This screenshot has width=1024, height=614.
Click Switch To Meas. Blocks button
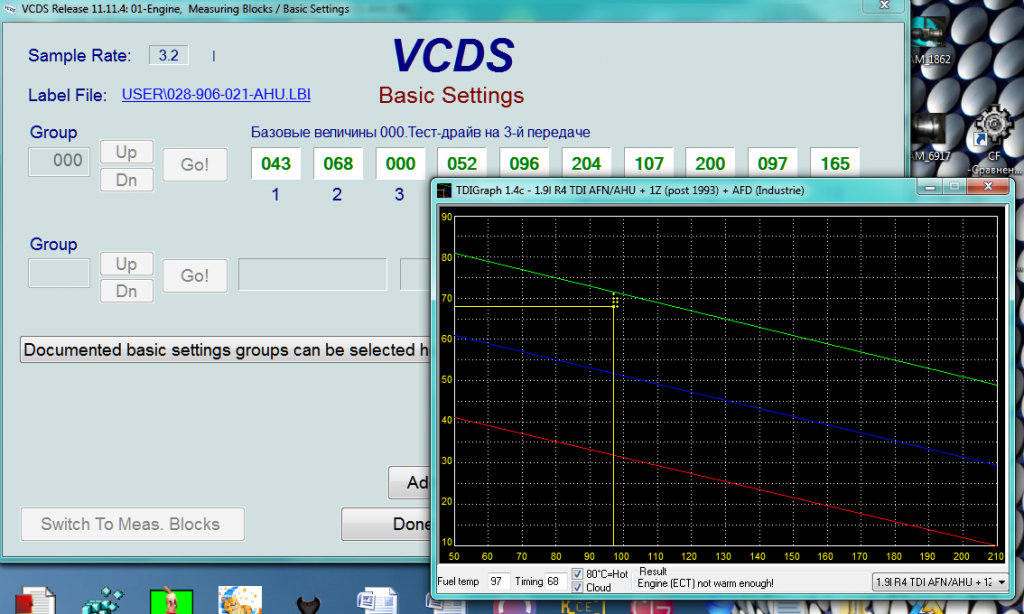[129, 524]
